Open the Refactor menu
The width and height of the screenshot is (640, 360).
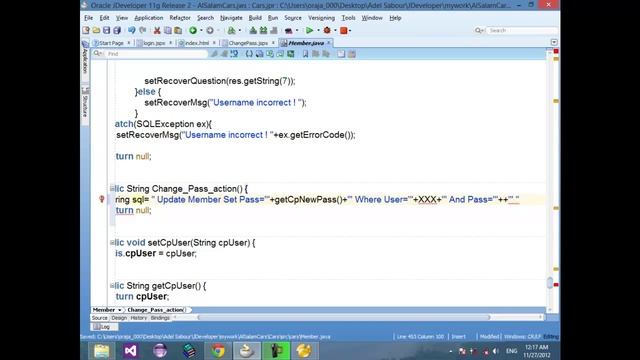[x=180, y=18]
